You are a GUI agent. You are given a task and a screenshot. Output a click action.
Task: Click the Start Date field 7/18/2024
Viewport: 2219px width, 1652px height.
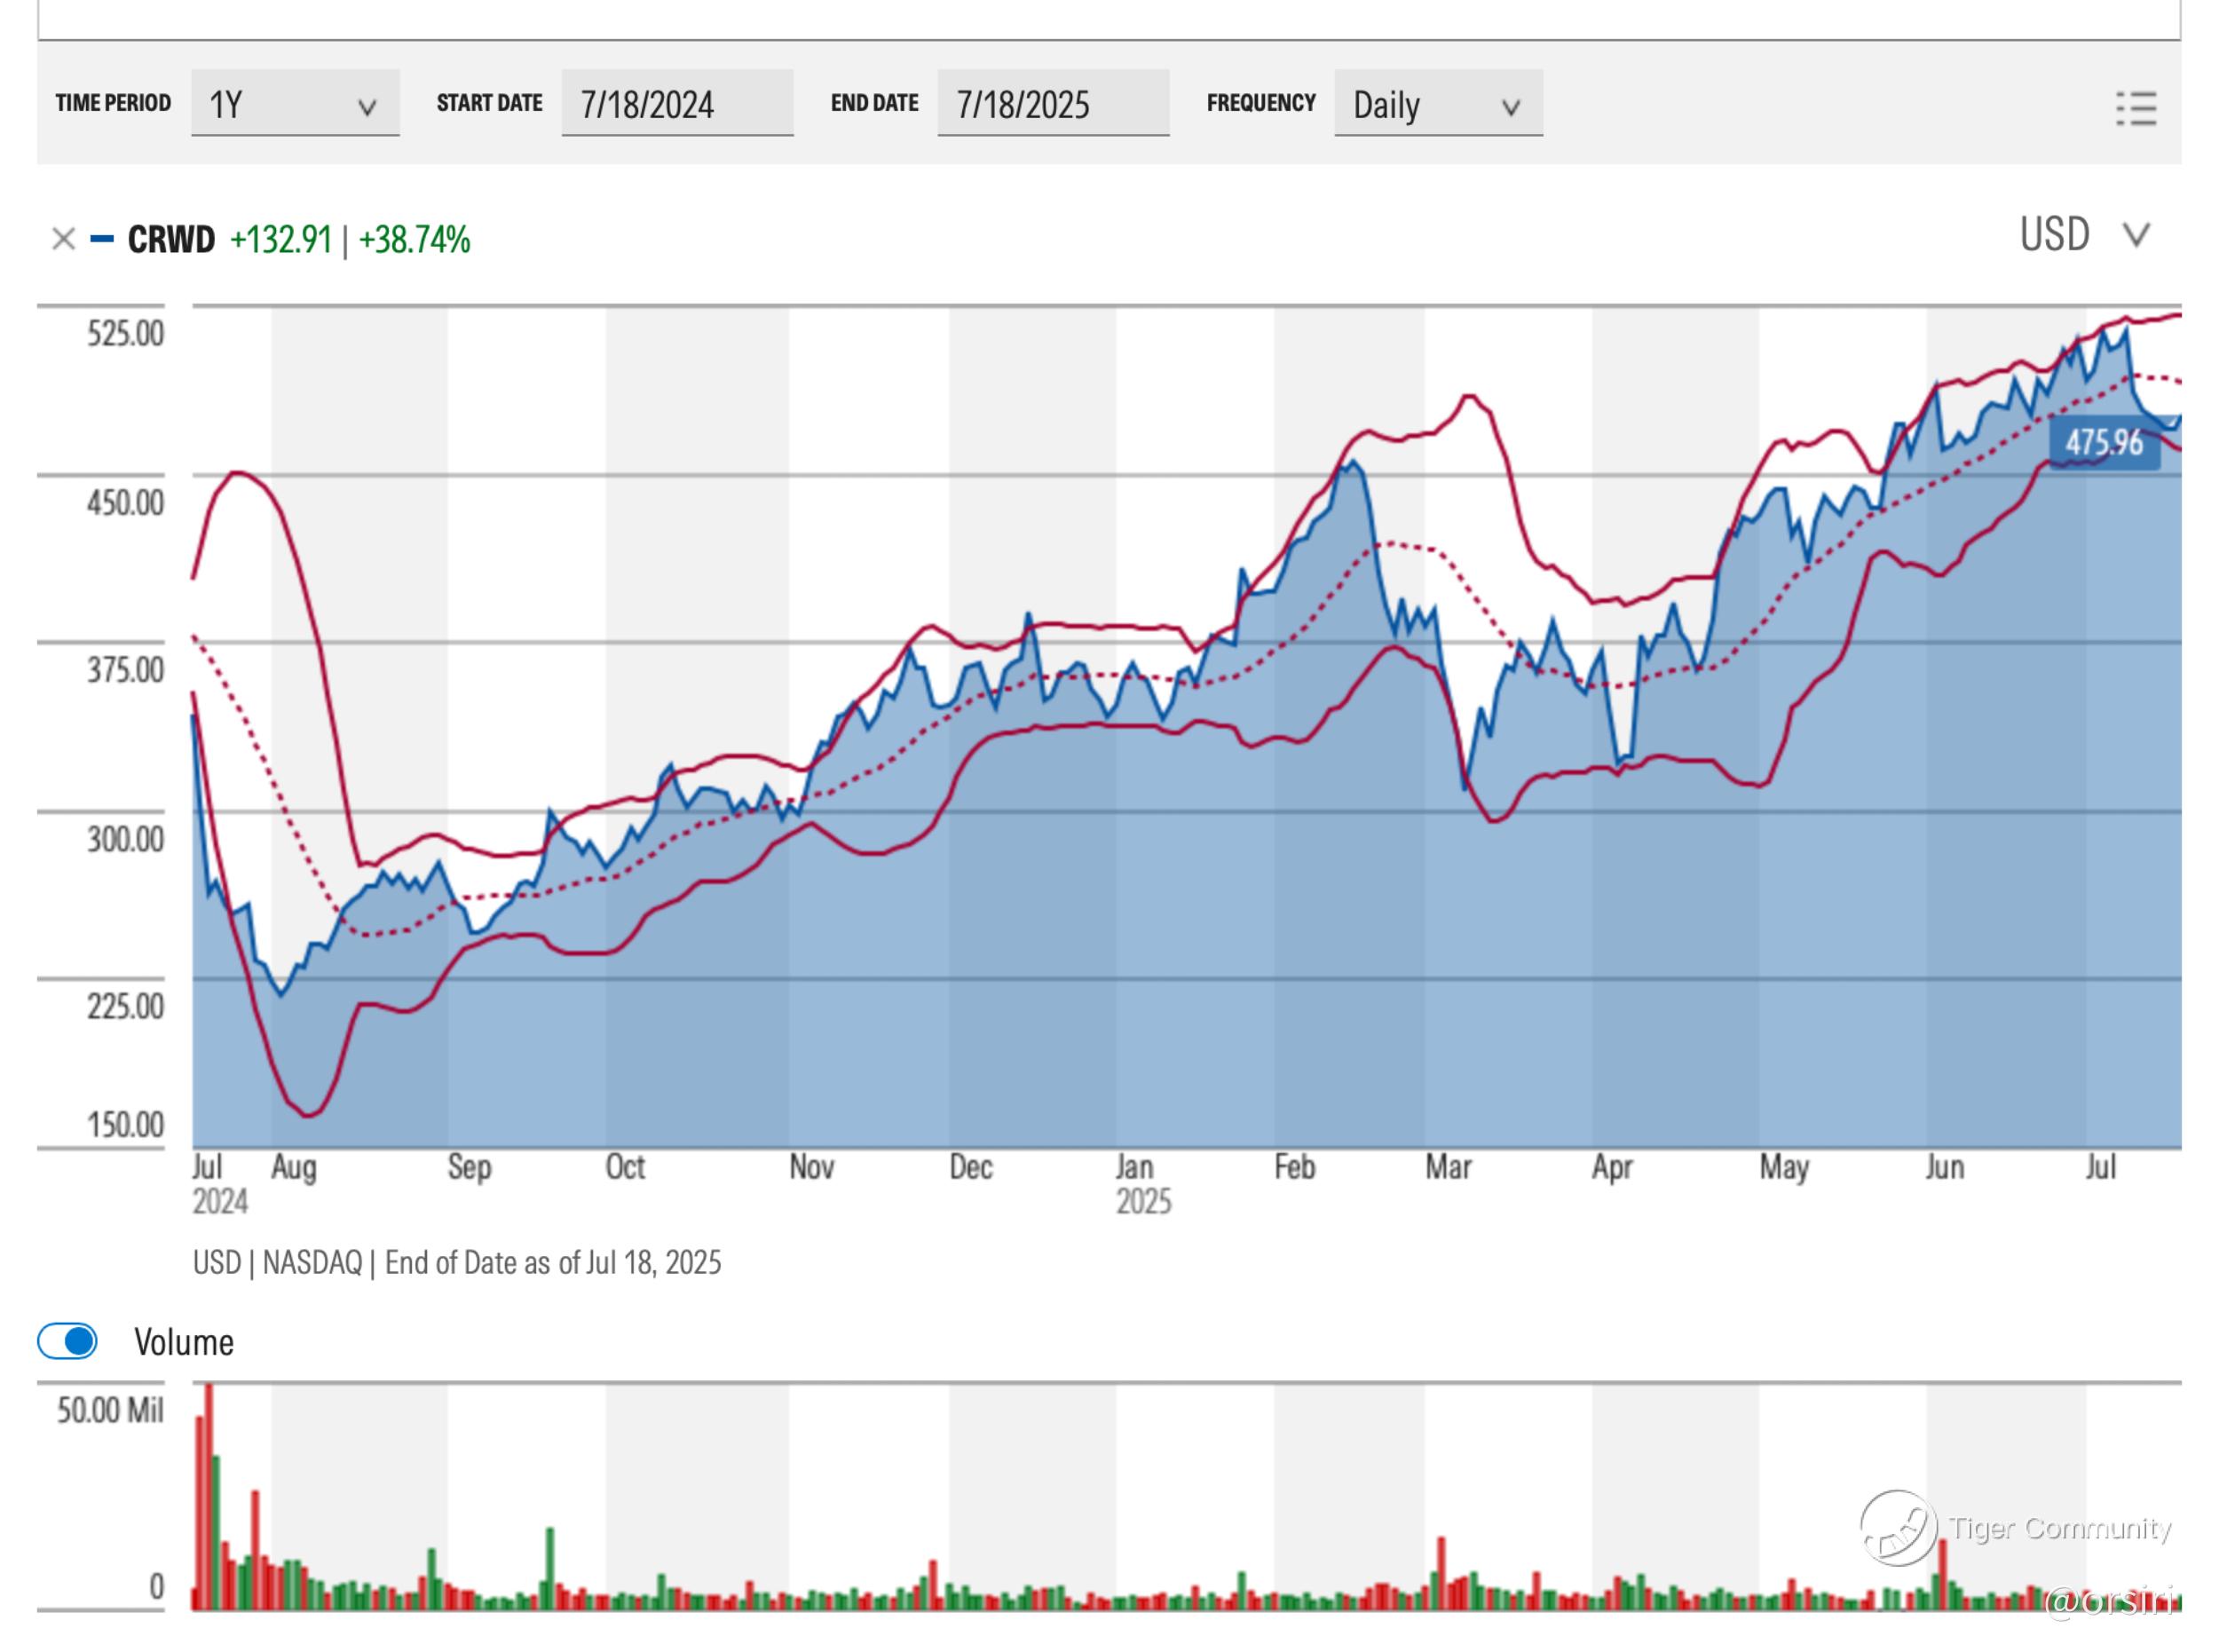click(x=676, y=104)
